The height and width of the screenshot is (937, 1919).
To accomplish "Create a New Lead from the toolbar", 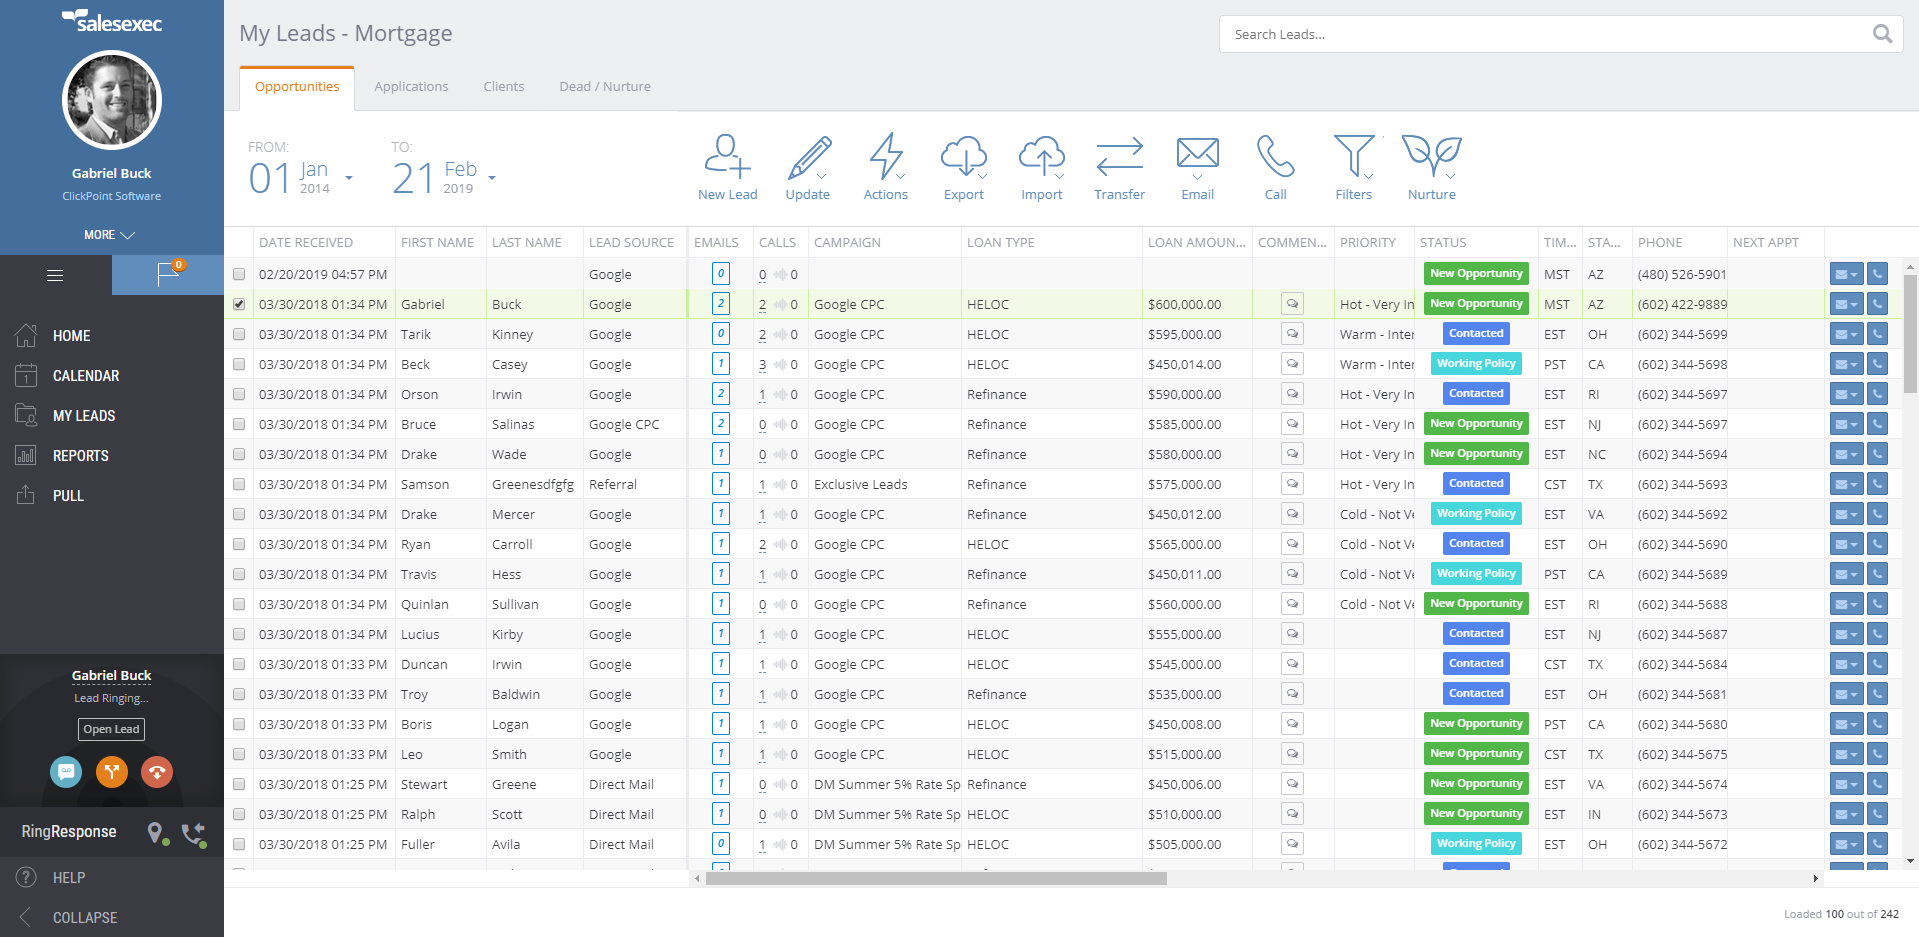I will click(x=727, y=167).
